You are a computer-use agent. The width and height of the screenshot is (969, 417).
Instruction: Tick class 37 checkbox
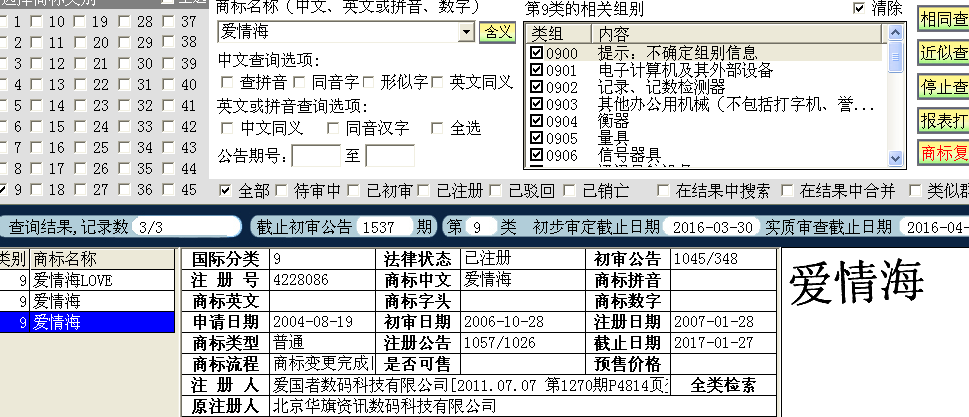(168, 22)
